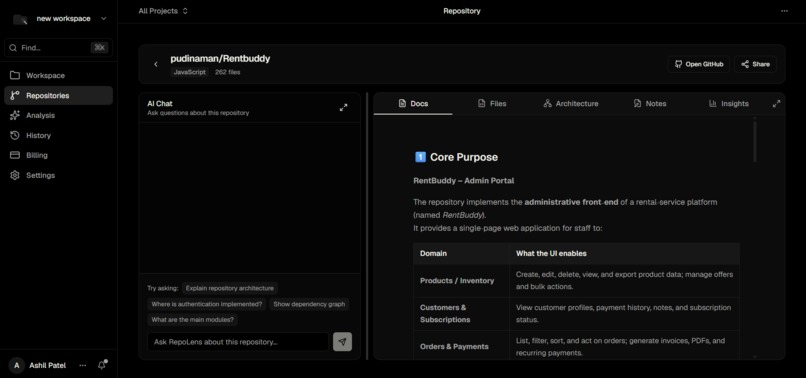Open History in the sidebar
This screenshot has height=378, width=806.
(x=59, y=135)
